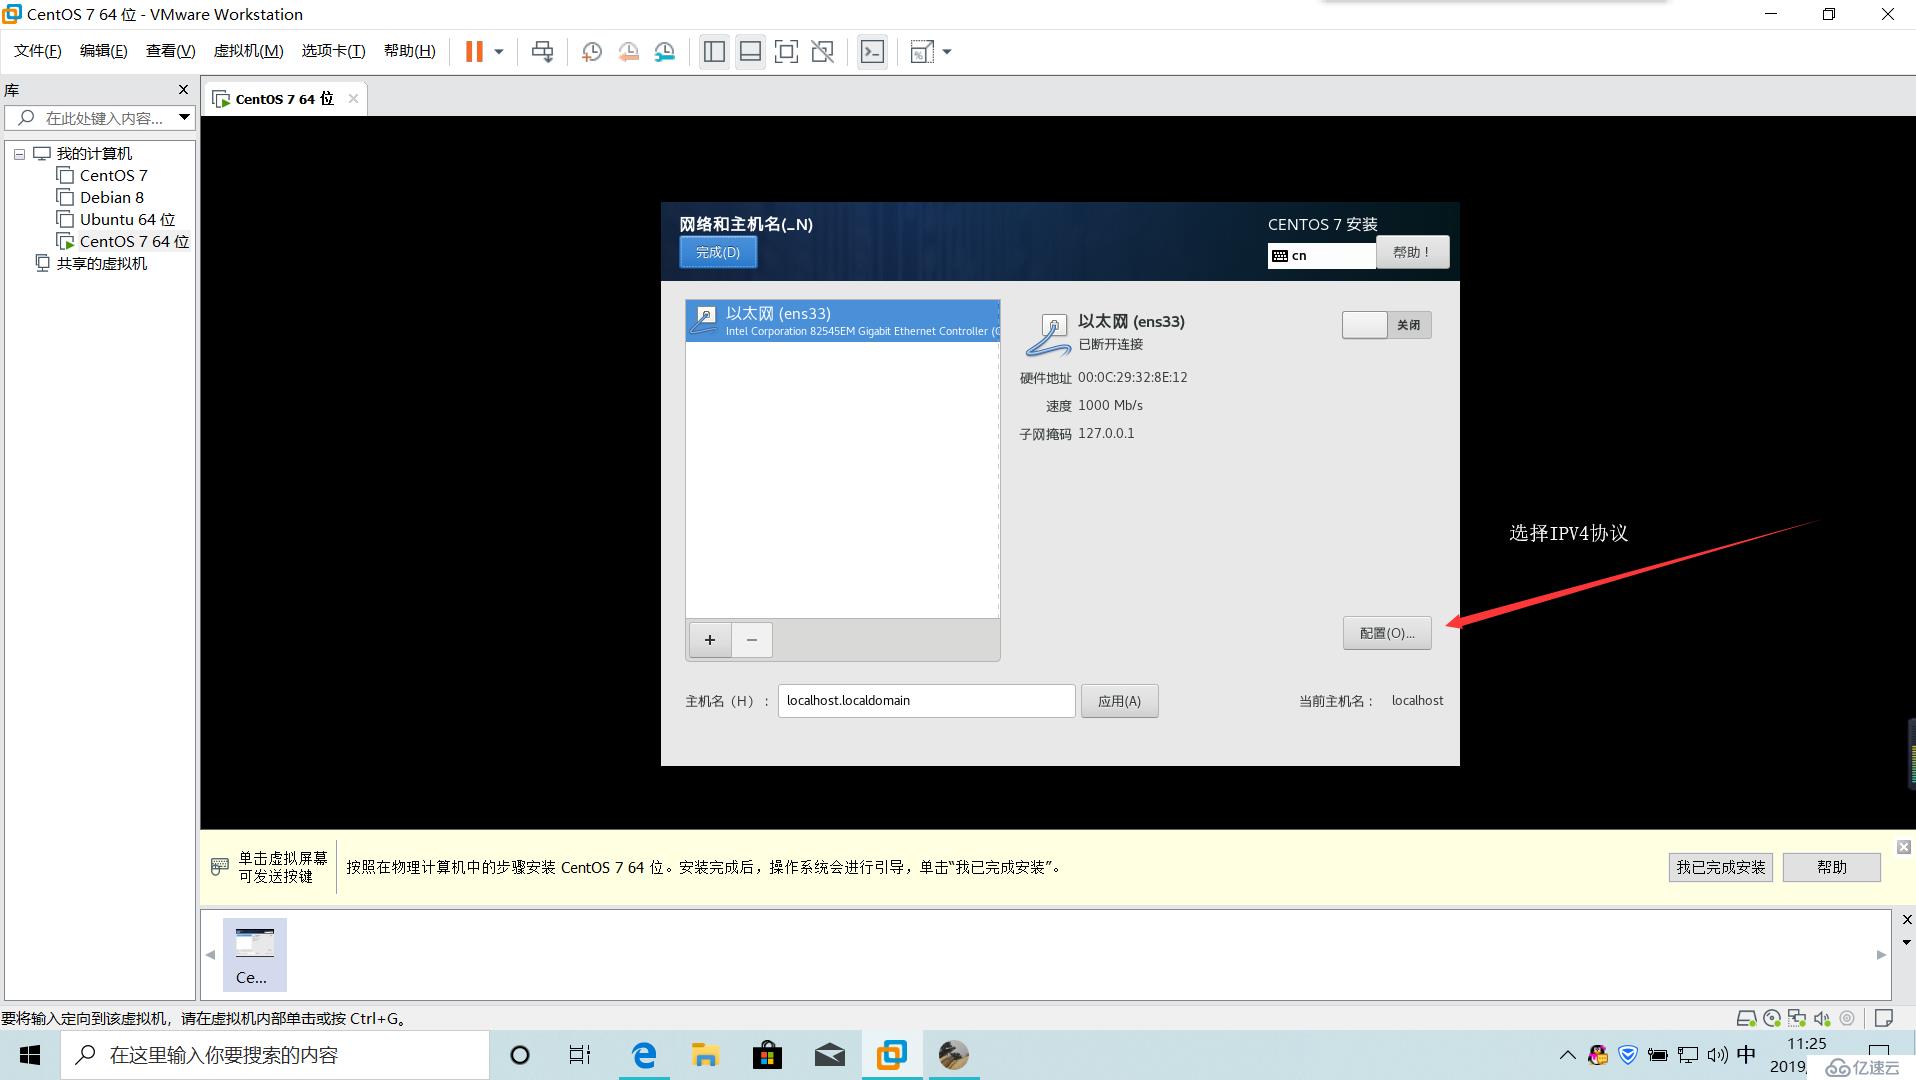
Task: Select 共享的虚拟机 in the library
Action: (x=91, y=264)
